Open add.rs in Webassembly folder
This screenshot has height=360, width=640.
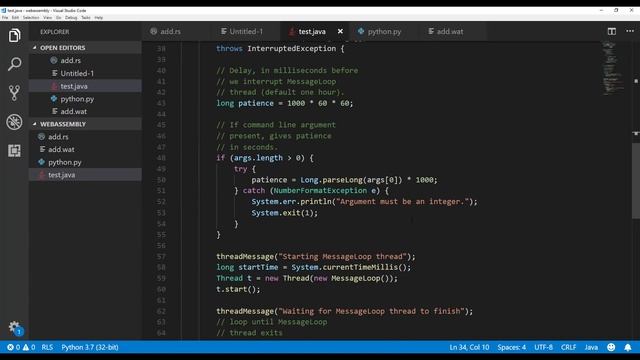(85, 137)
